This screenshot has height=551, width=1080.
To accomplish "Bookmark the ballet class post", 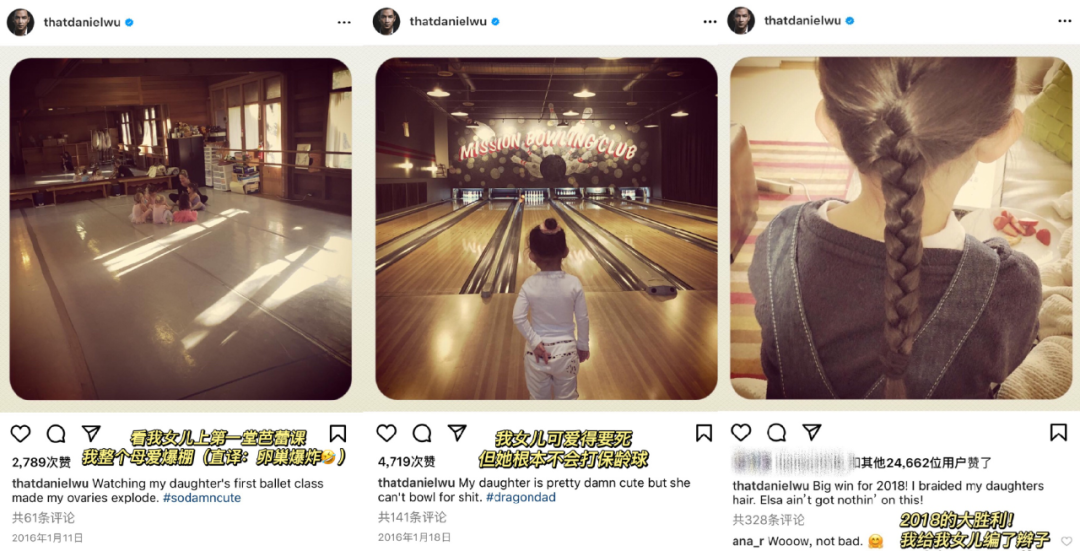I will pos(338,433).
